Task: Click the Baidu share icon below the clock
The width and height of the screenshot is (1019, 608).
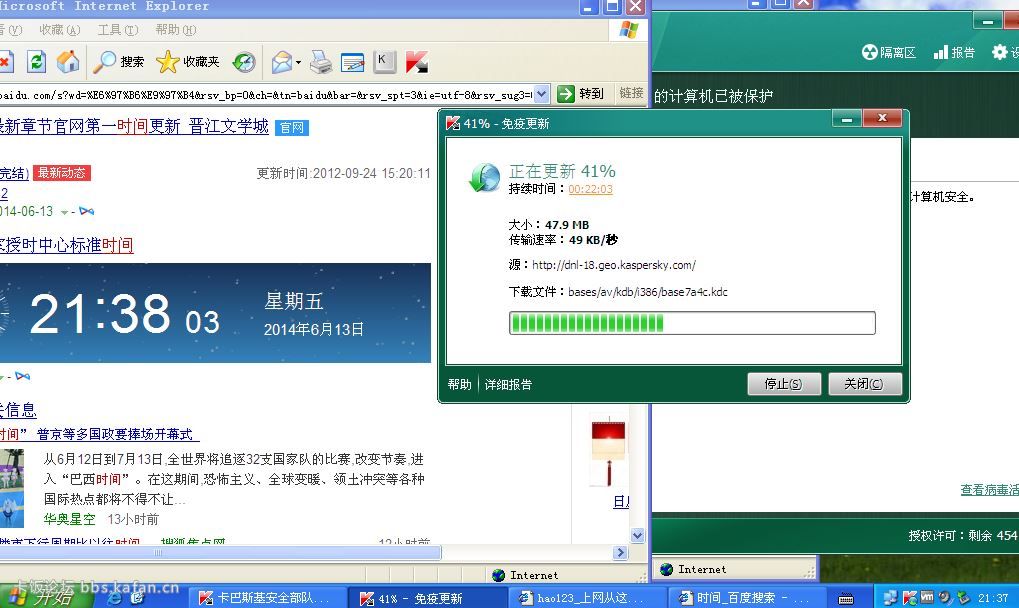Action: pyautogui.click(x=23, y=376)
